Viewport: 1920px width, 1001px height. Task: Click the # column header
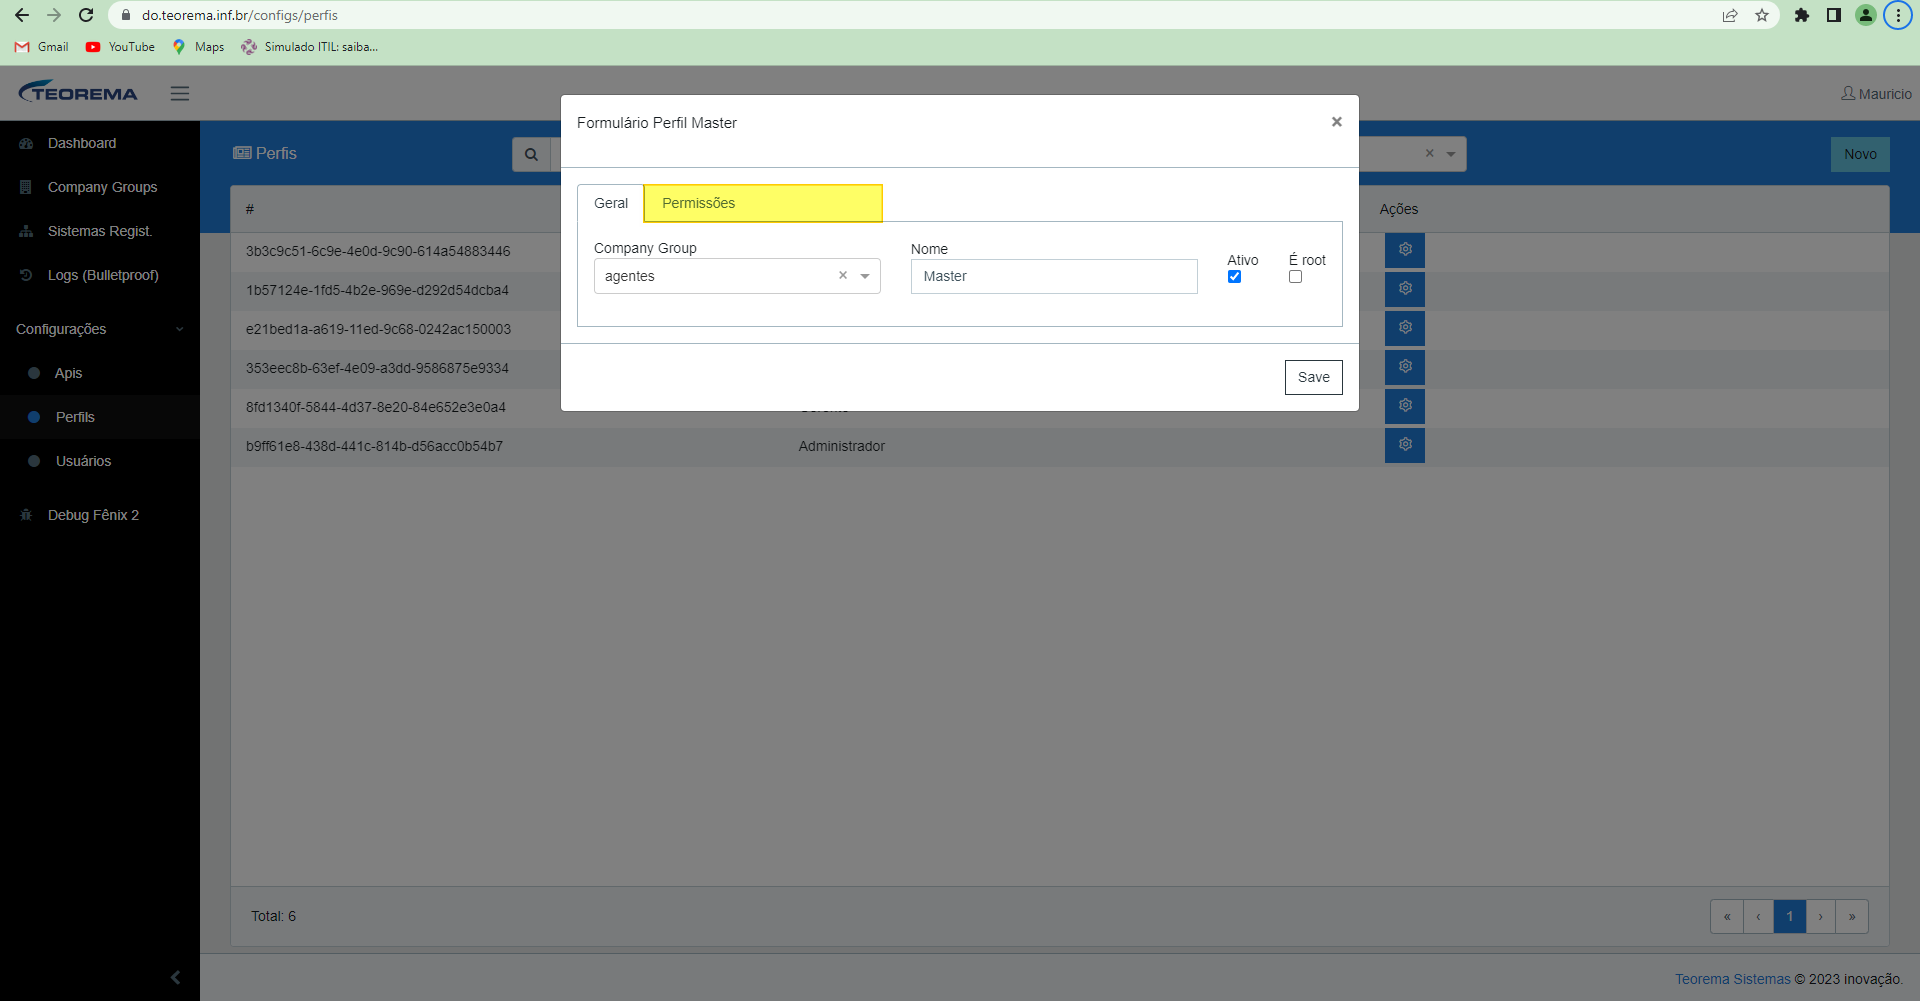pos(250,209)
